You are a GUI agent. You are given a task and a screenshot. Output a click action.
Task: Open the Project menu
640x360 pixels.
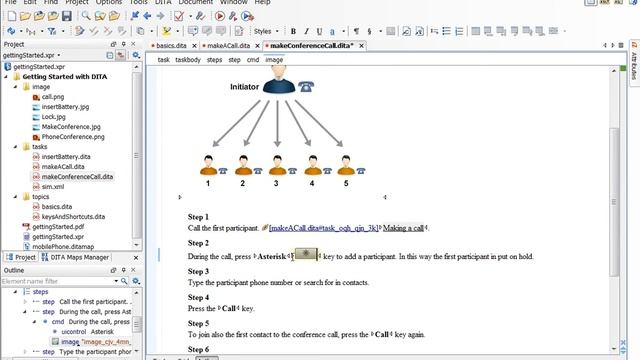pyautogui.click(x=77, y=2)
